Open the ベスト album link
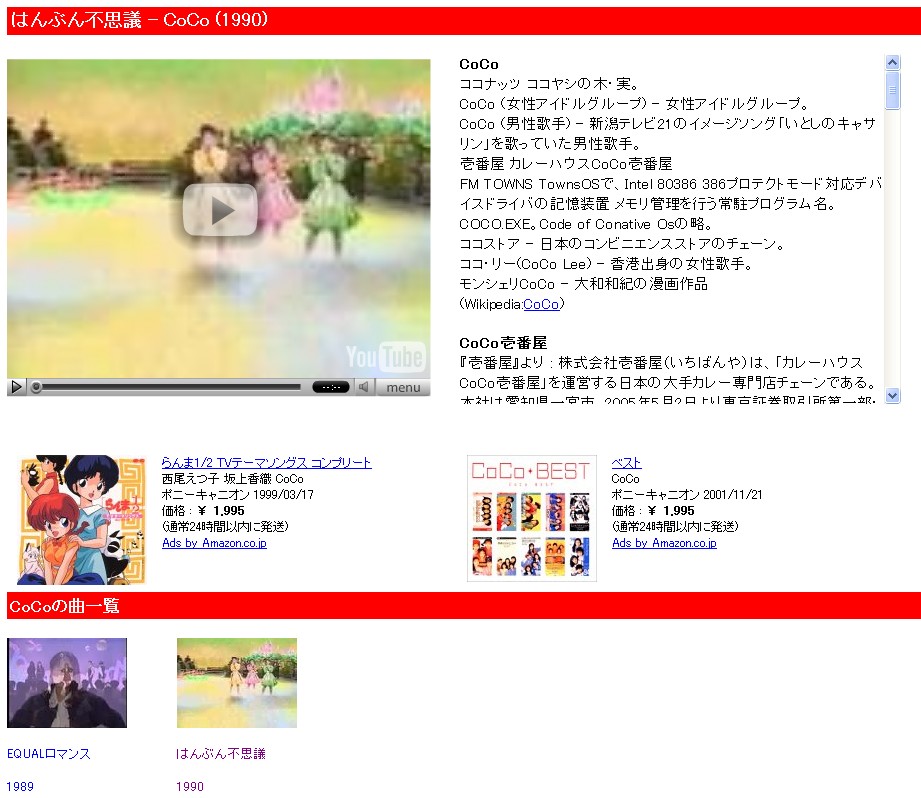 point(626,463)
